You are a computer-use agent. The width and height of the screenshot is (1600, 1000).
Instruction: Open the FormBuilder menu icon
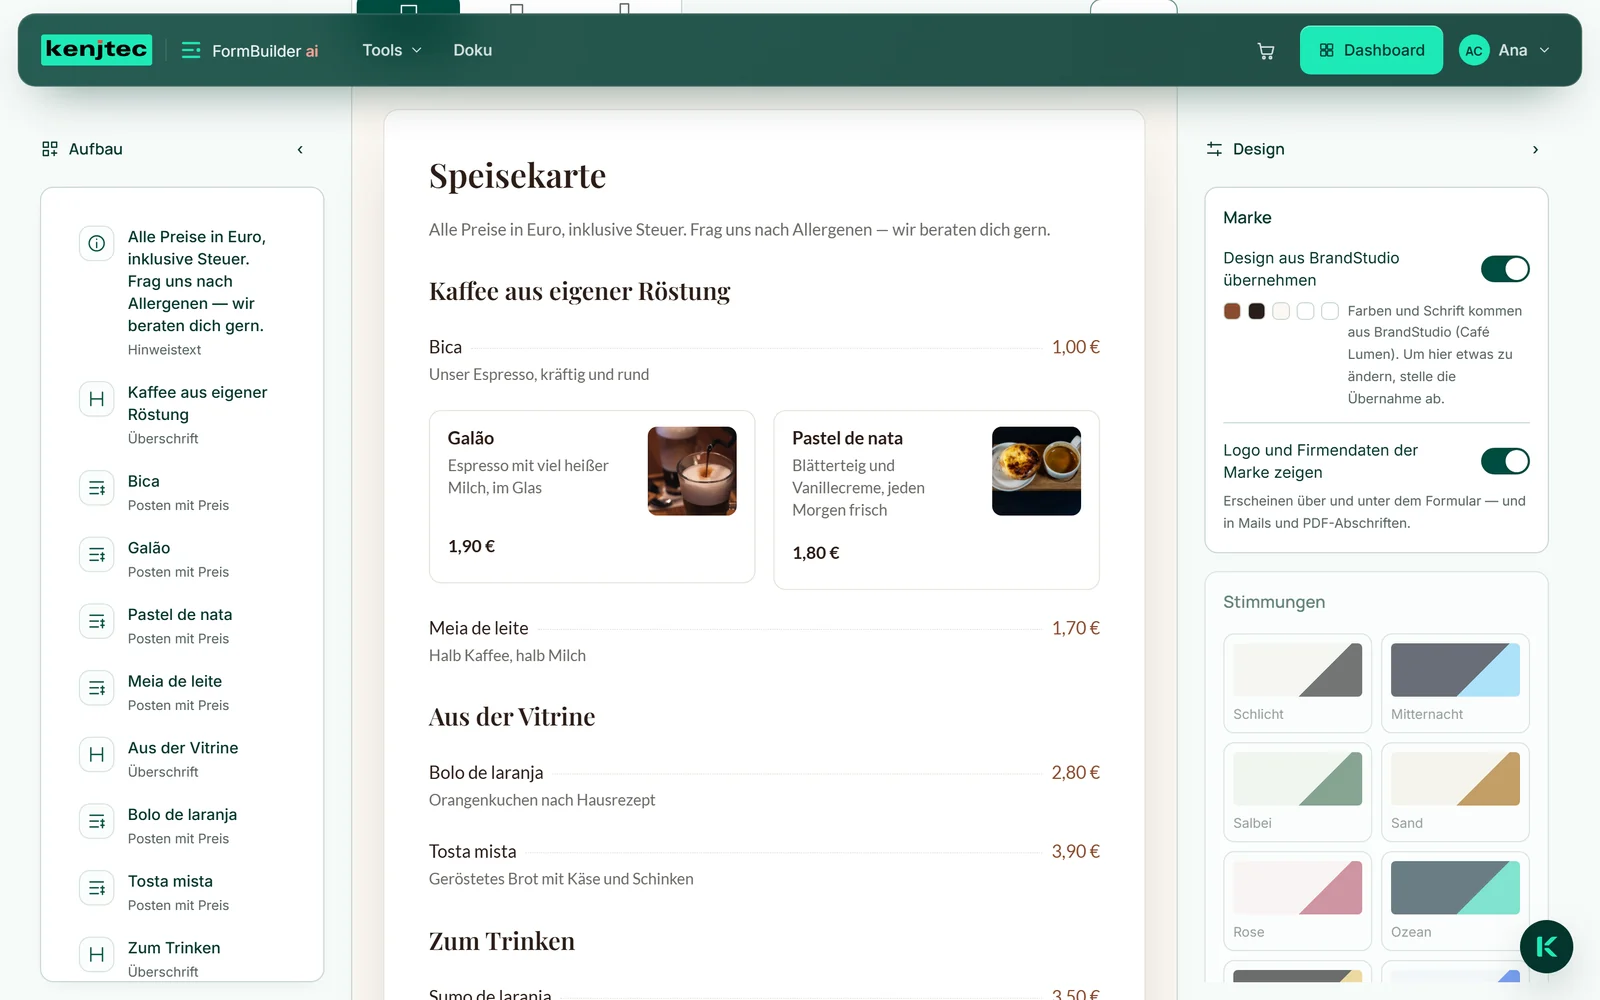pos(191,50)
